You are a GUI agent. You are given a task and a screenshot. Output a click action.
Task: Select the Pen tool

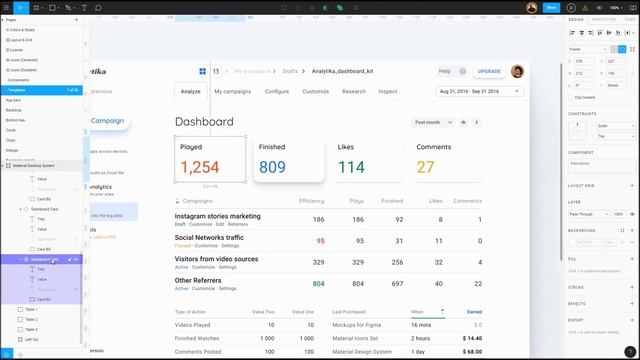pyautogui.click(x=69, y=7)
